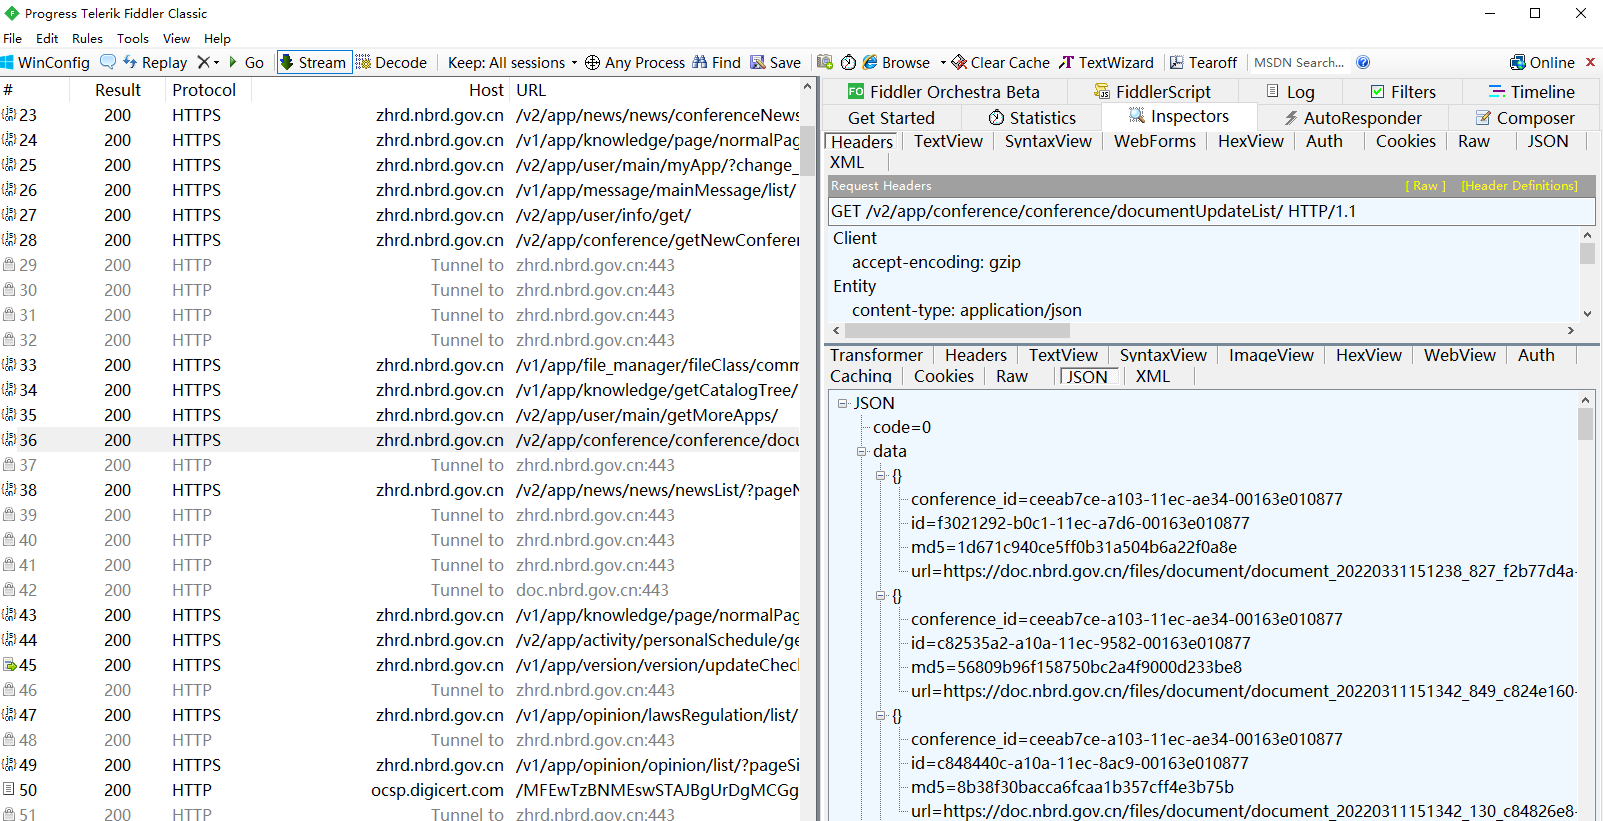1603x821 pixels.
Task: Open the Tools menu
Action: click(133, 38)
